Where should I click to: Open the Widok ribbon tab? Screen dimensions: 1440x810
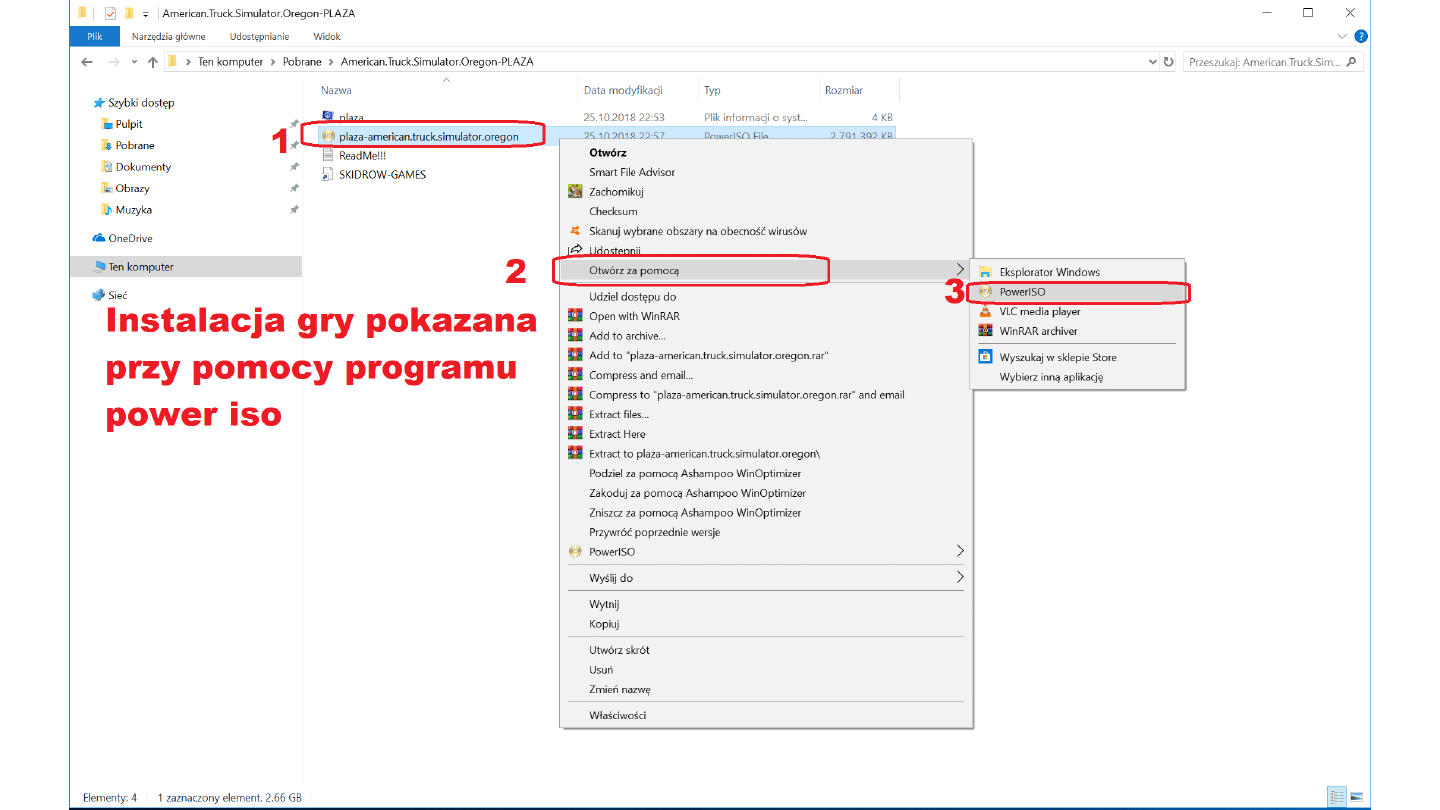pyautogui.click(x=327, y=36)
